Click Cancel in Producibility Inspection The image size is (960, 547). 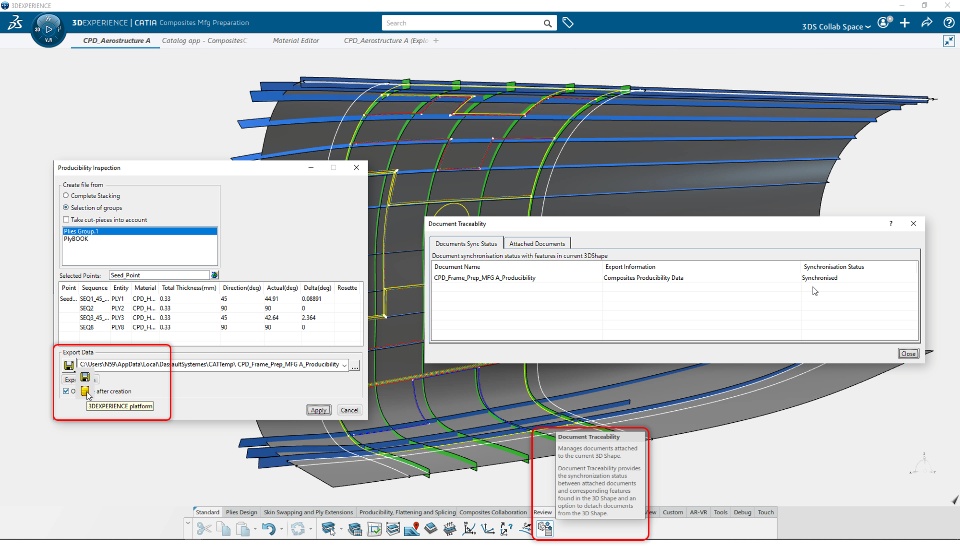click(x=349, y=410)
